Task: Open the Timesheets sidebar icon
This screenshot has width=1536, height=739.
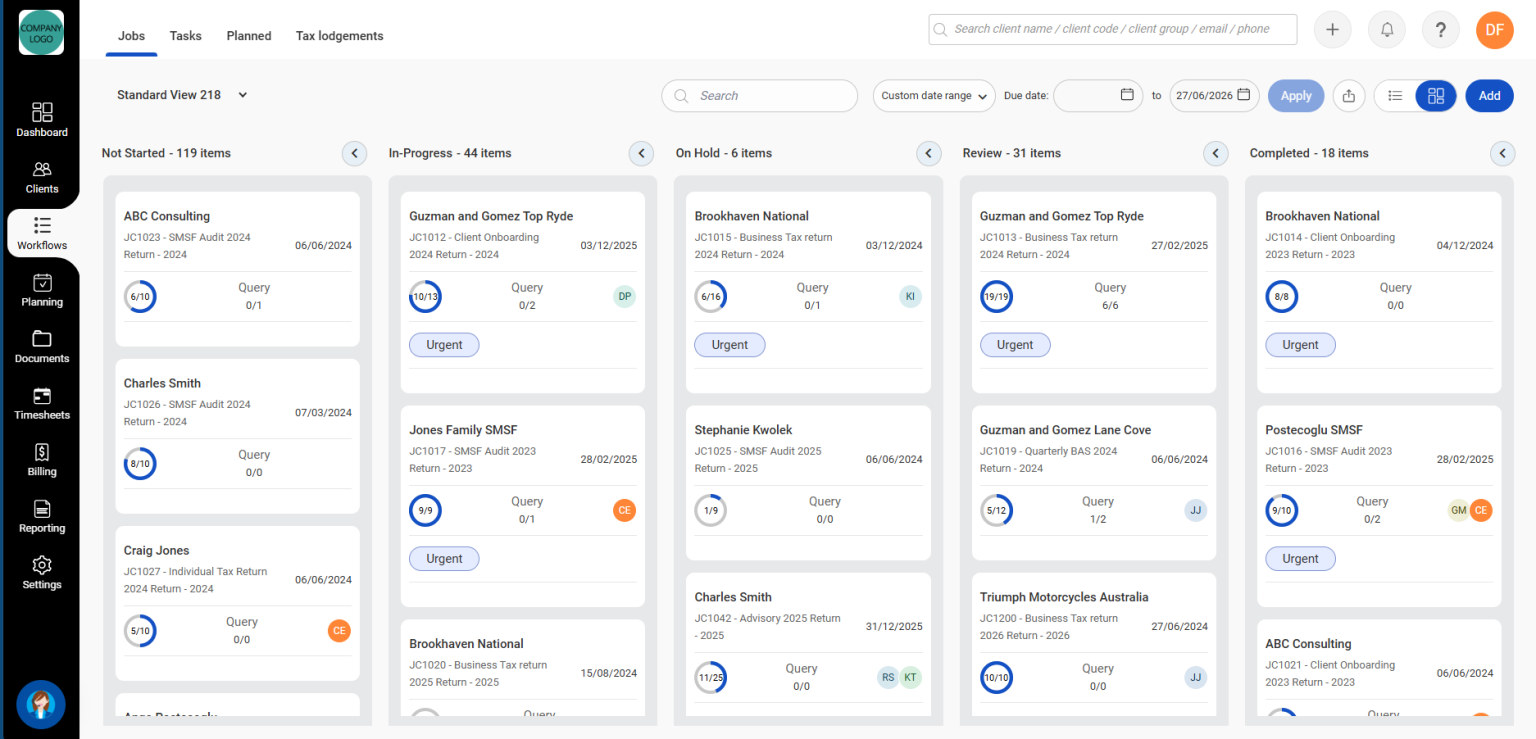Action: tap(42, 403)
